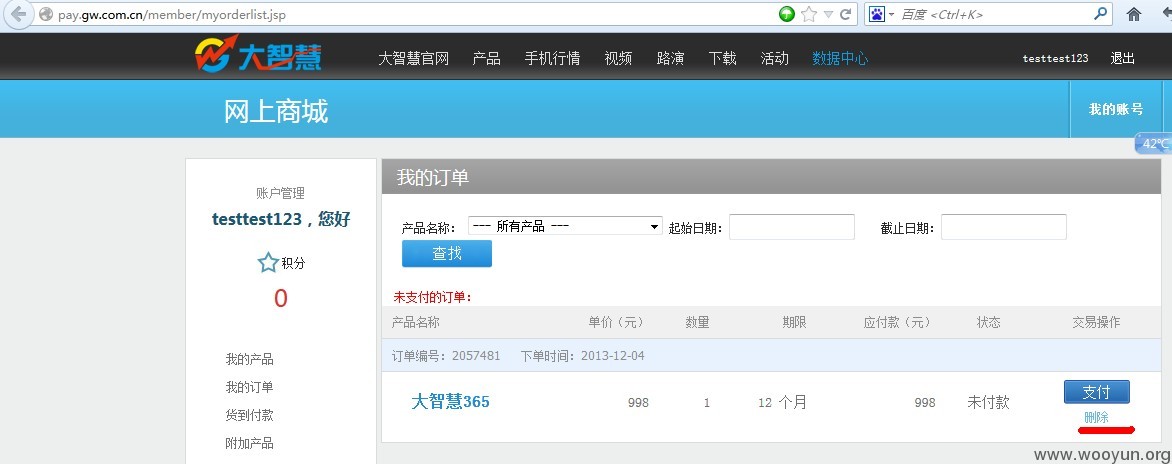Log out via 退出 link
The image size is (1172, 464).
point(1123,58)
